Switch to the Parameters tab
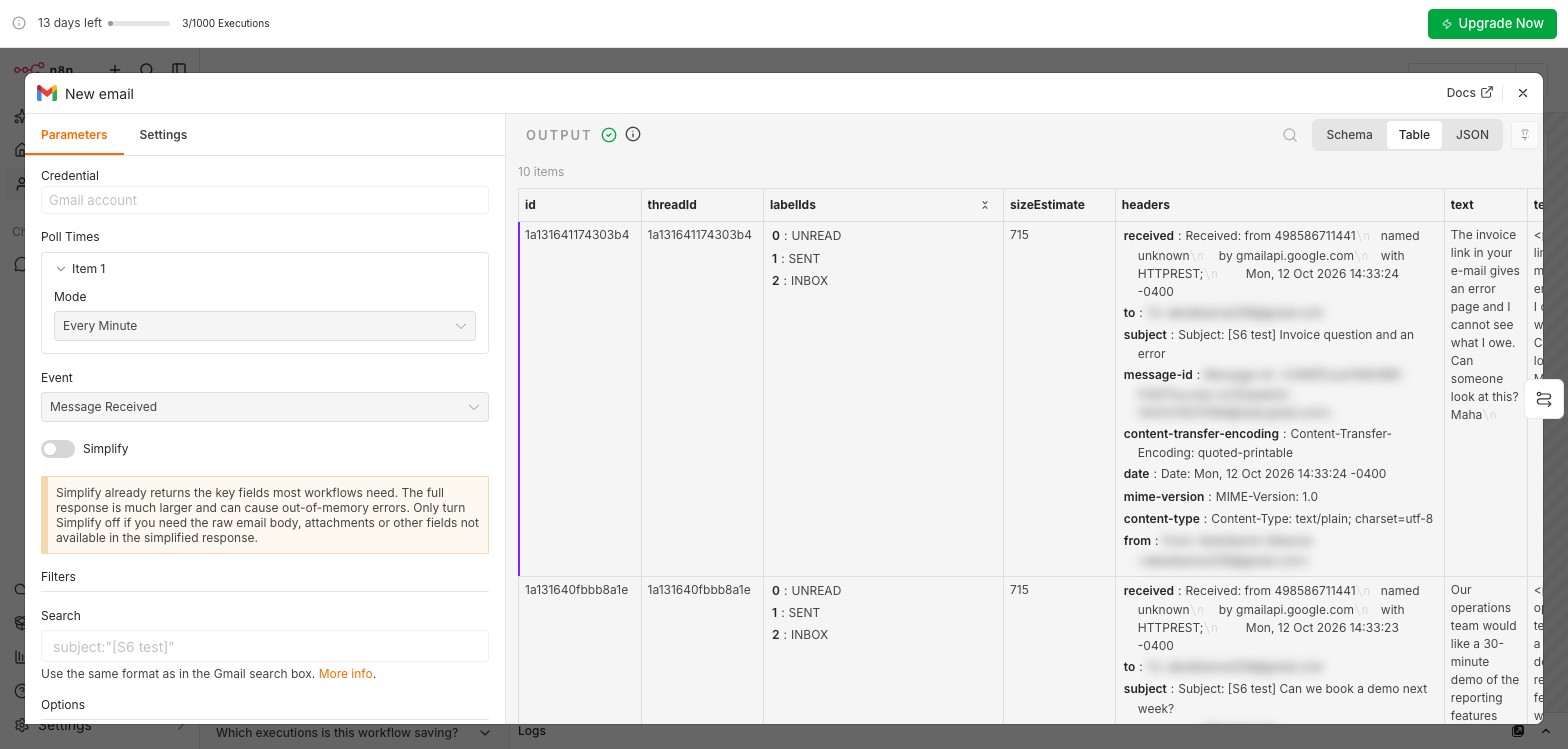The height and width of the screenshot is (749, 1568). tap(74, 135)
